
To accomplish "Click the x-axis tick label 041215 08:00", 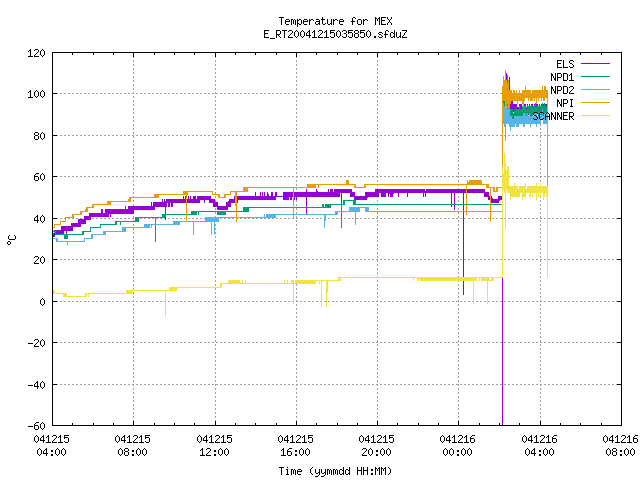I will pos(133,446).
